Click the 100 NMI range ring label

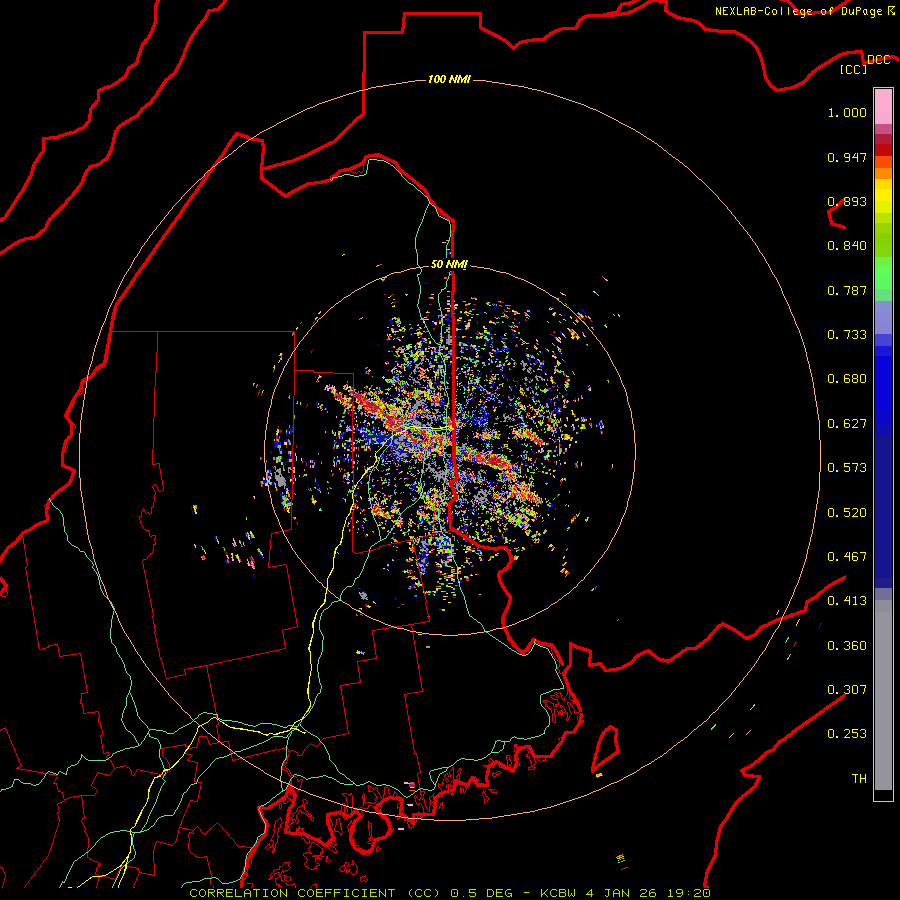[449, 79]
